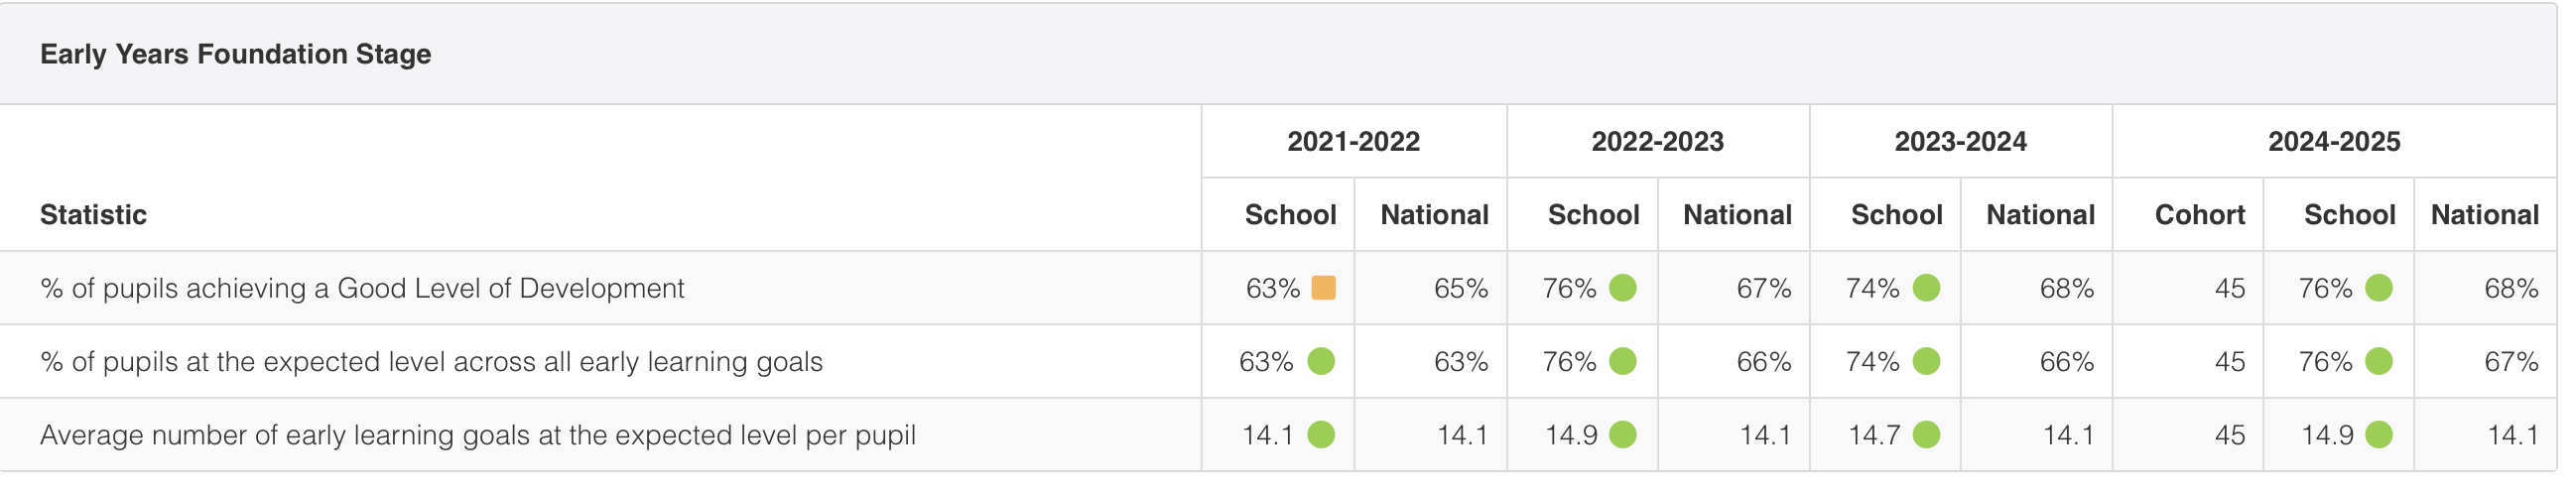Screen dimensions: 2576x494
Task: Click the green dot for 2022-2023 Good Level of Development
Action: coord(1622,288)
